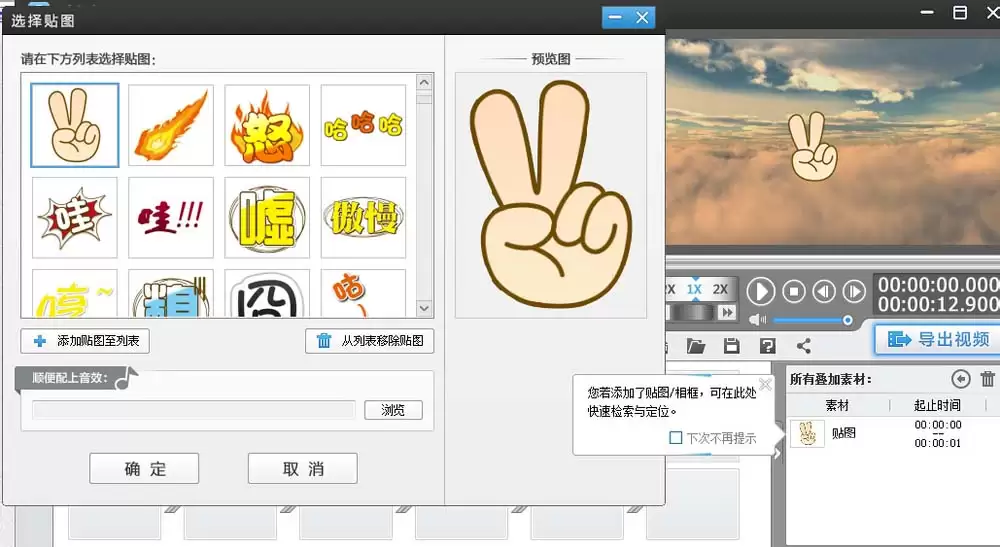Screen dimensions: 1000x547
Task: Click the sticker list scroll up arrow
Action: click(x=425, y=82)
